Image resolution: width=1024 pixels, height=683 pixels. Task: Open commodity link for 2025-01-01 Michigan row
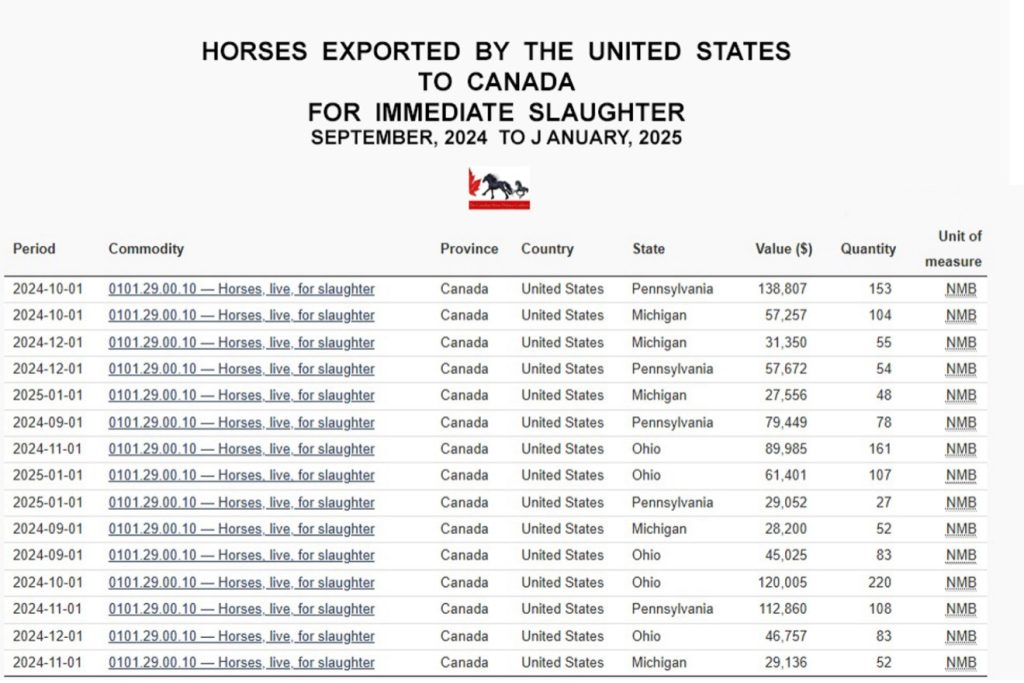241,396
